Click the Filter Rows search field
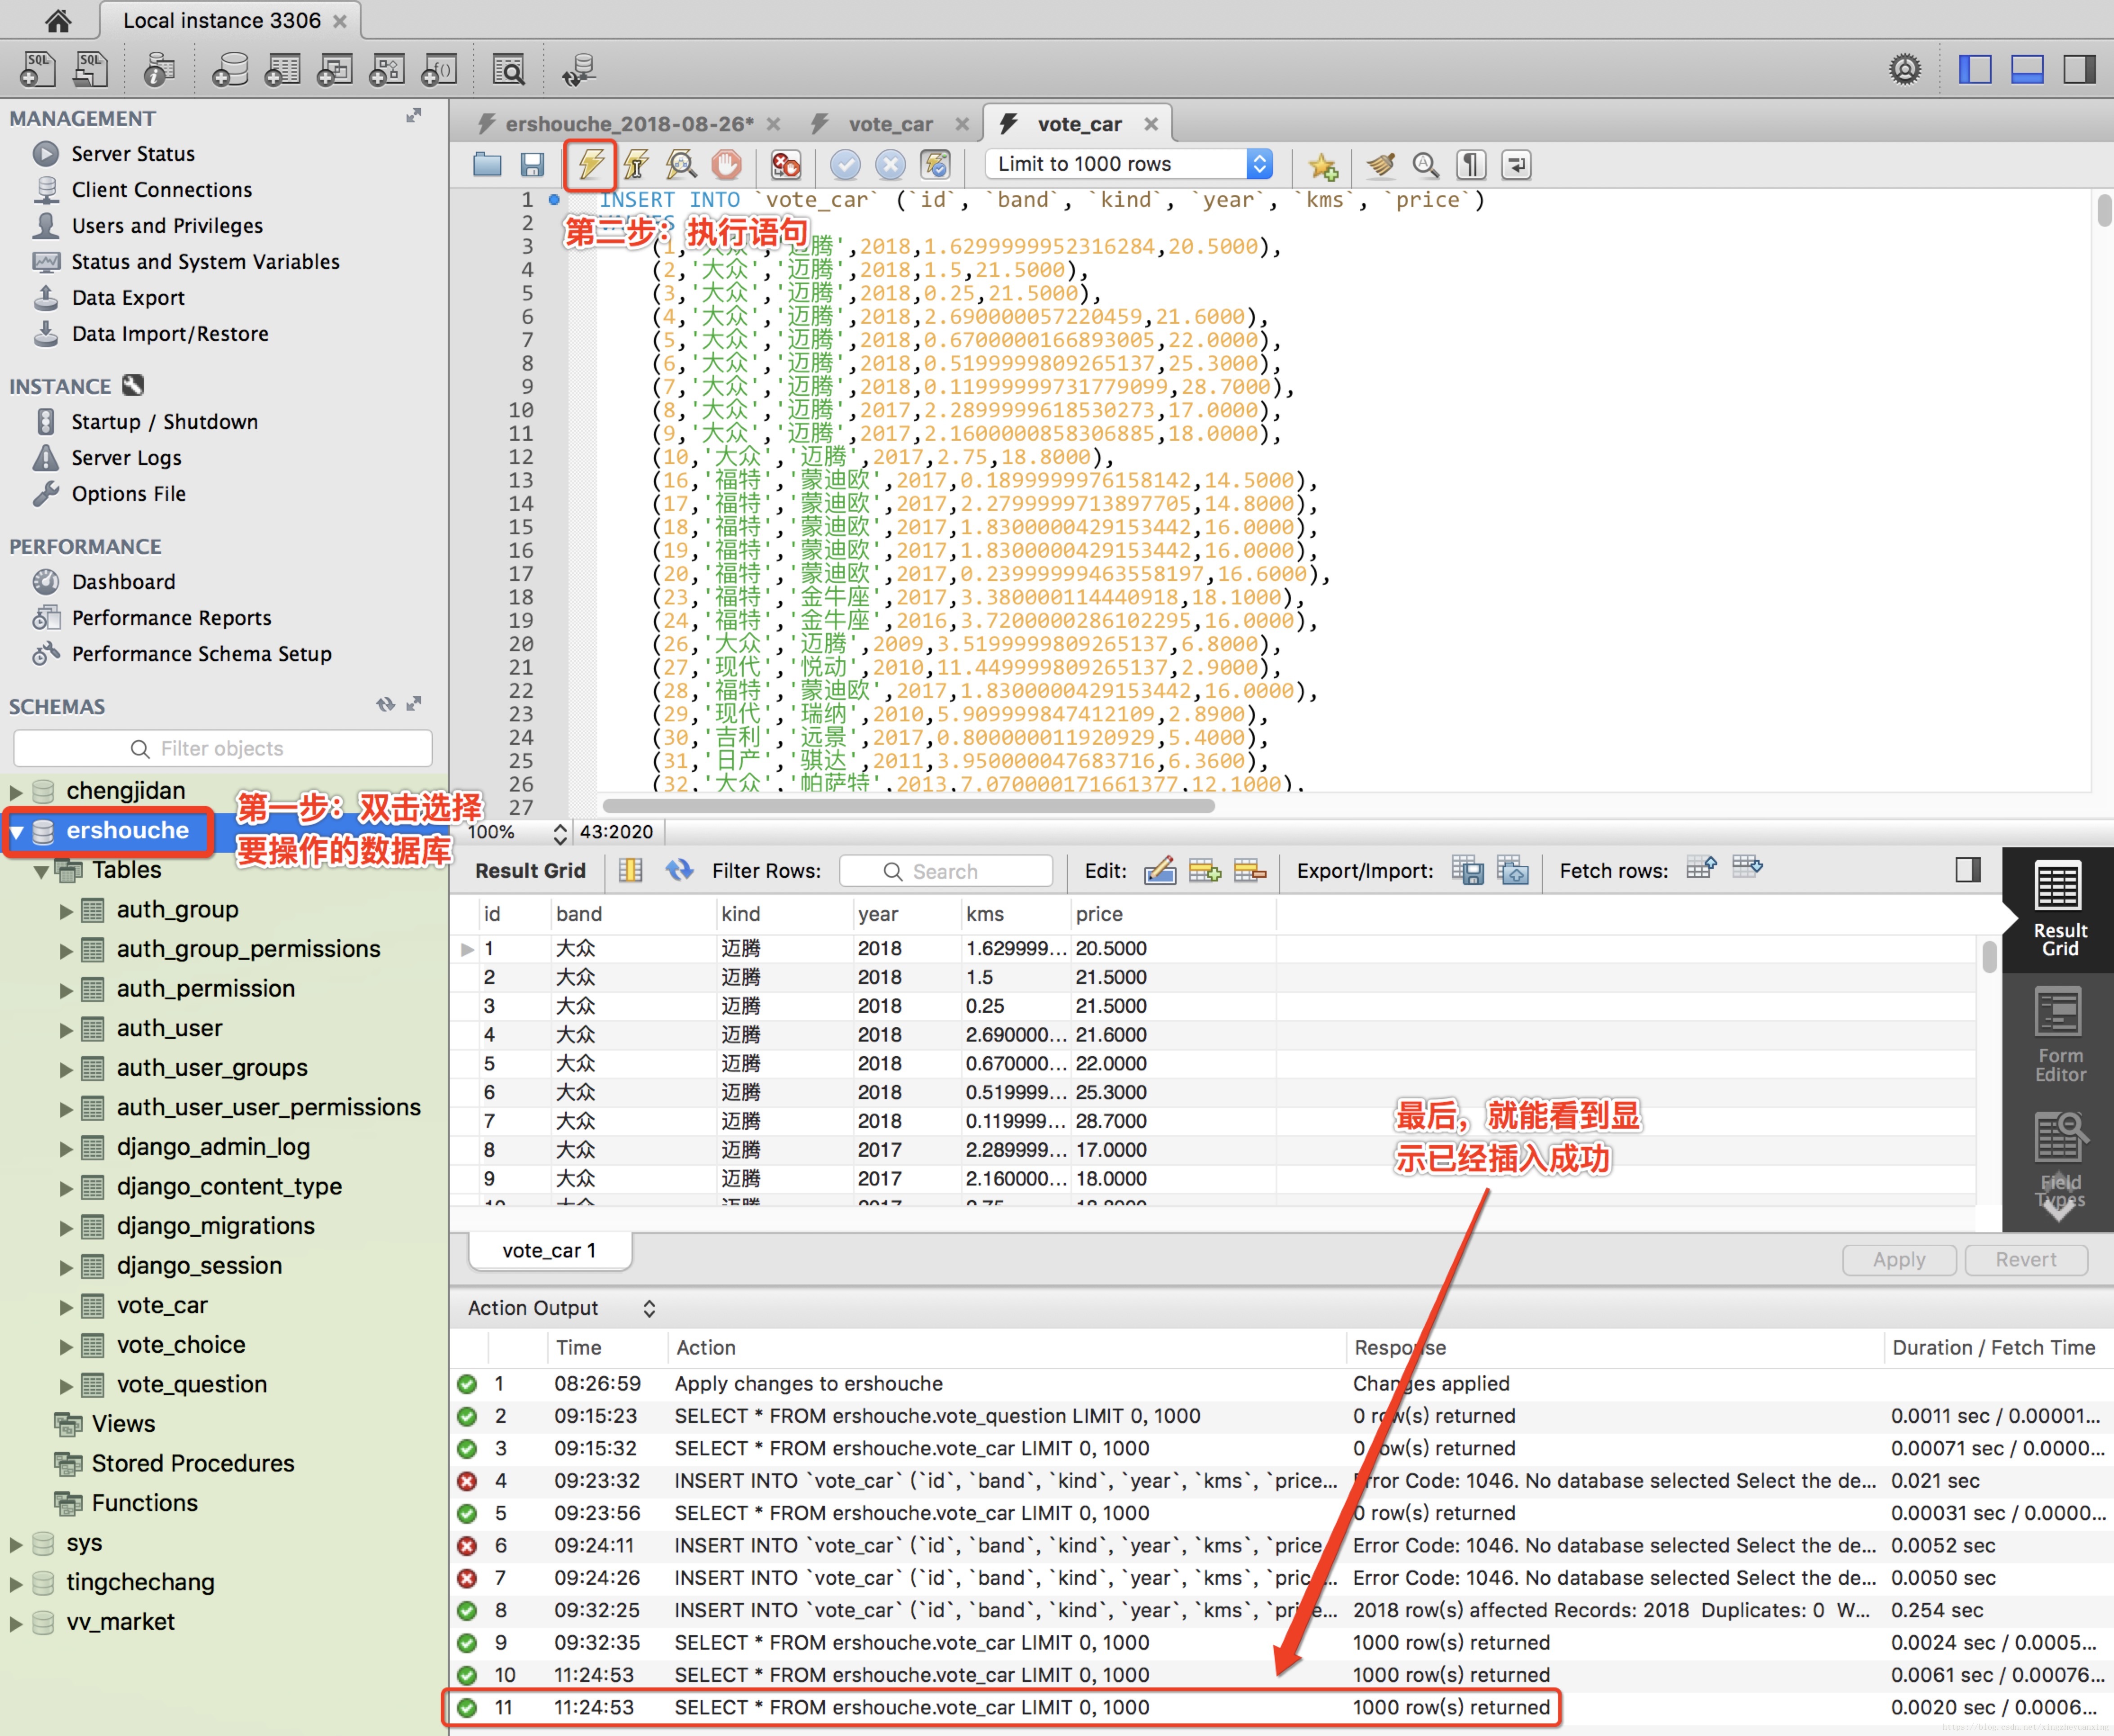 click(946, 871)
